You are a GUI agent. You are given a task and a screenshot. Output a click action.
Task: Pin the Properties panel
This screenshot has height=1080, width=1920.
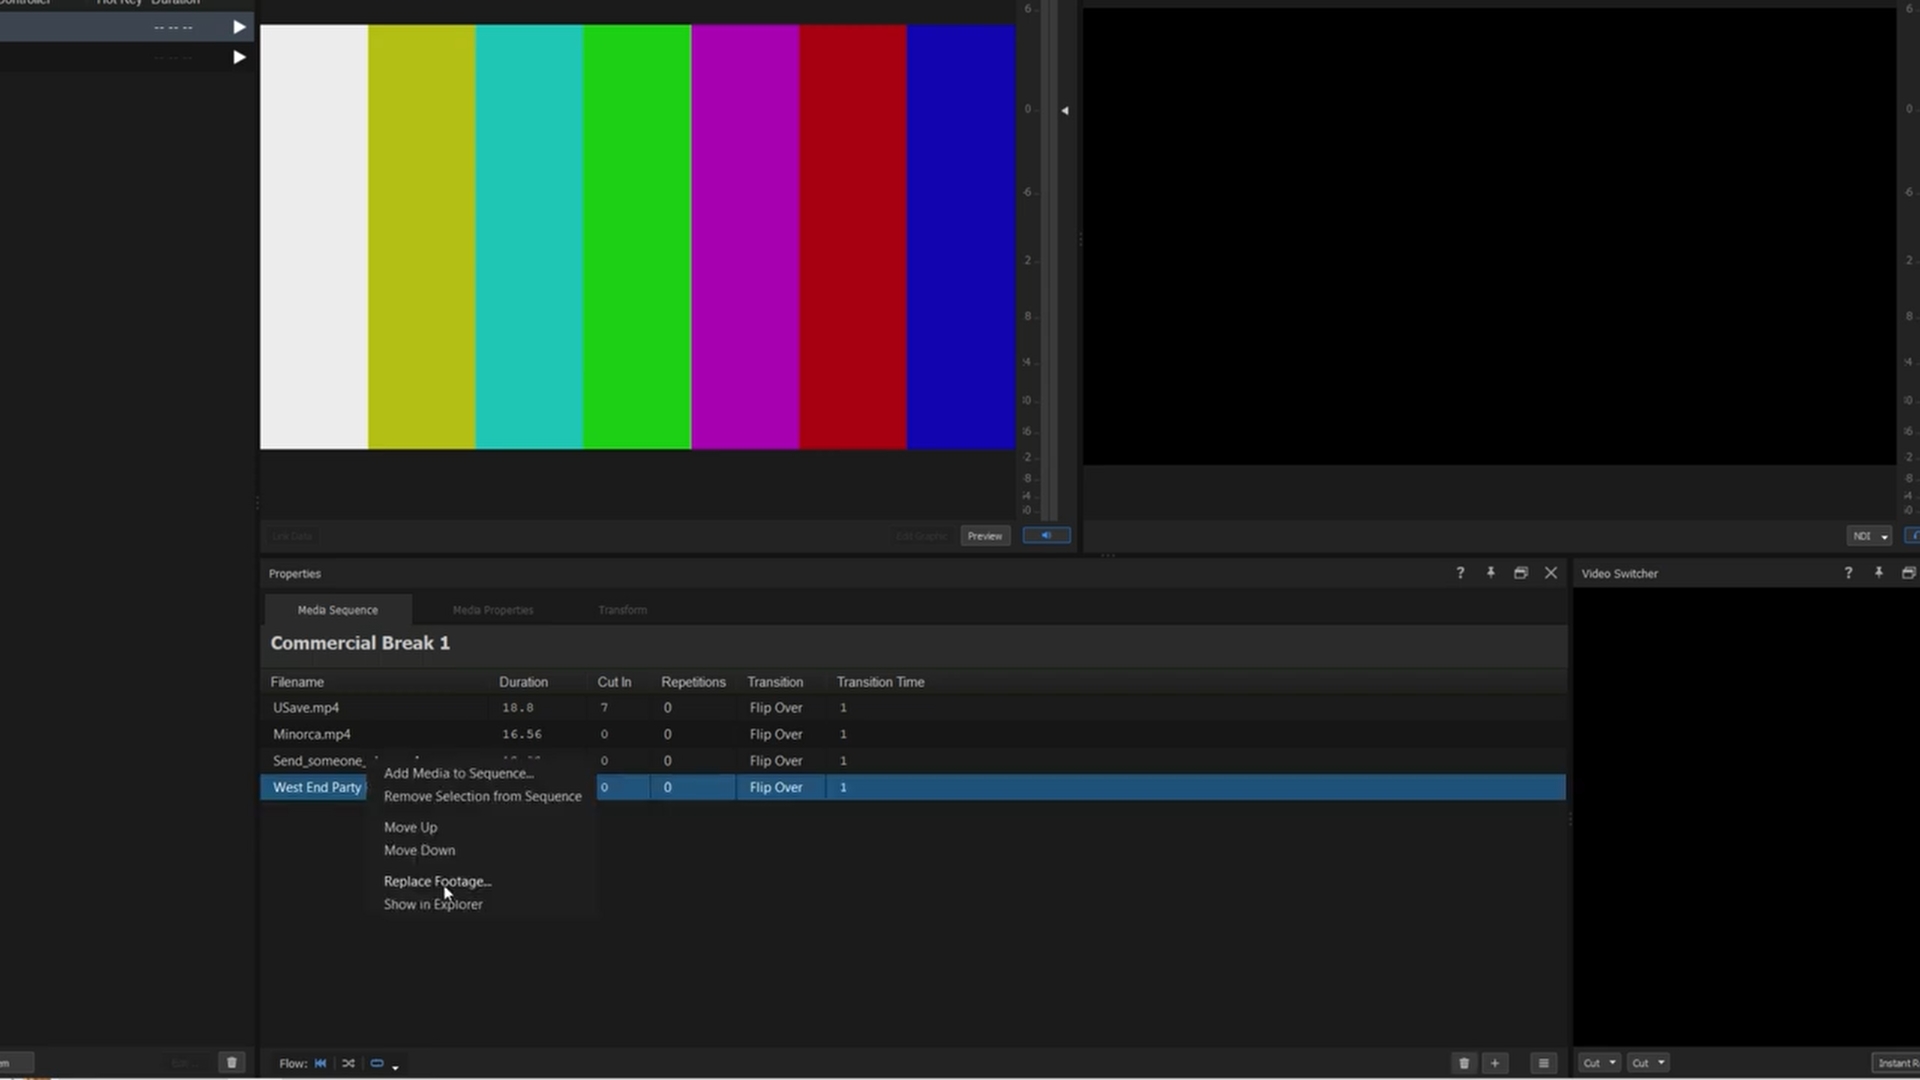click(1490, 573)
